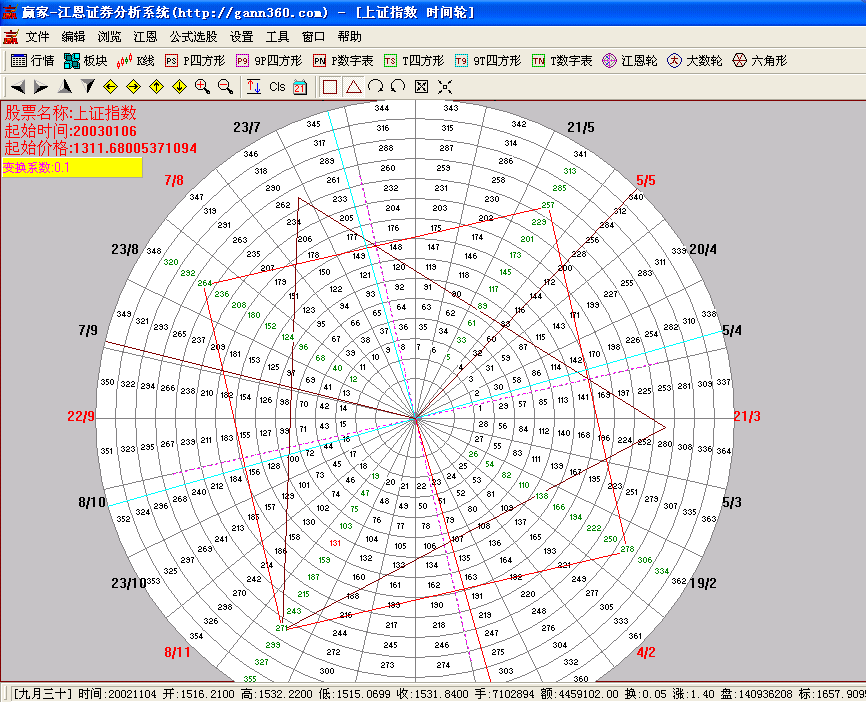Viewport: 866px width, 702px height.
Task: Click the zoom in magnifier icon
Action: pyautogui.click(x=202, y=87)
